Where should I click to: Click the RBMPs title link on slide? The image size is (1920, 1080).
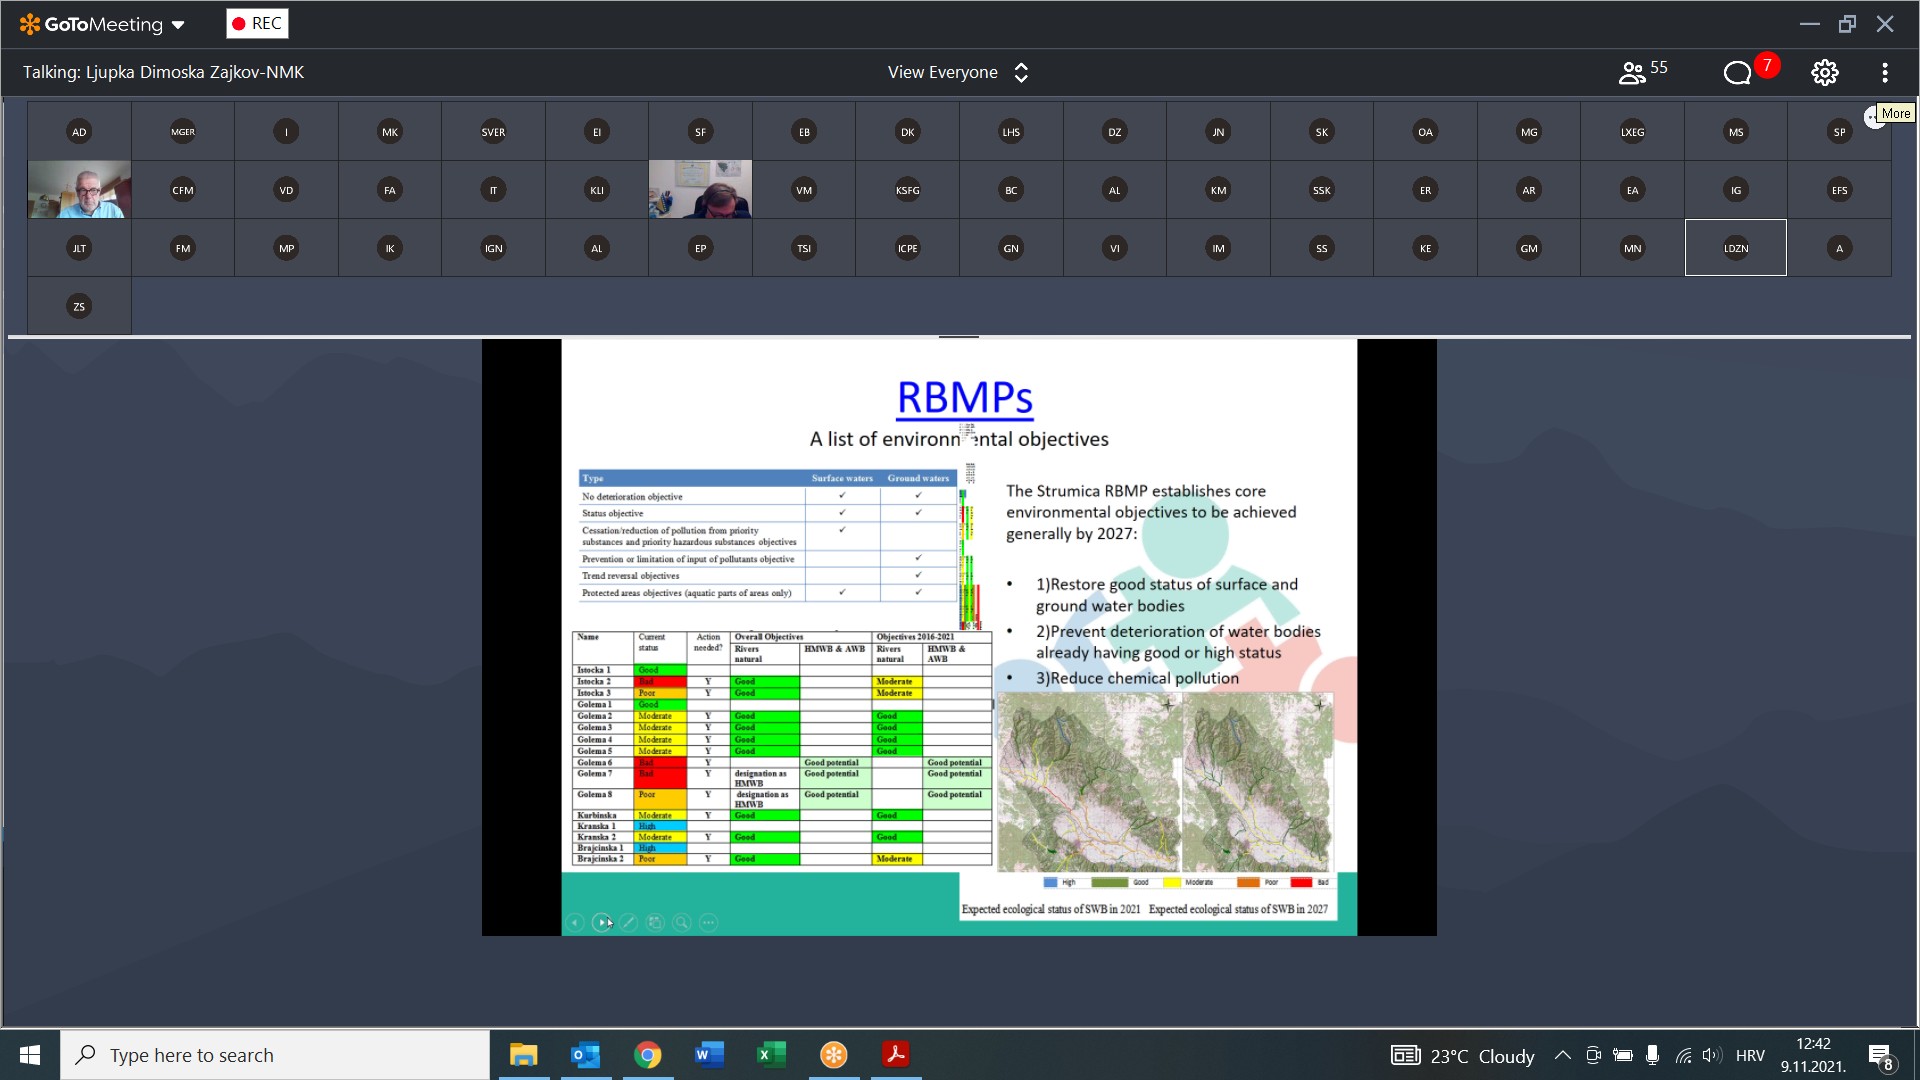click(x=964, y=397)
